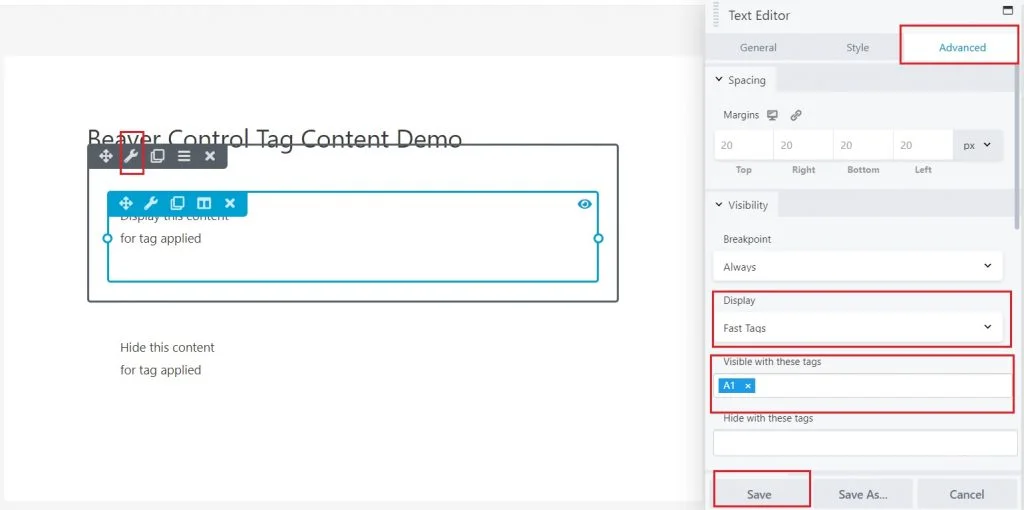Open row actions hamburger menu icon

point(184,156)
